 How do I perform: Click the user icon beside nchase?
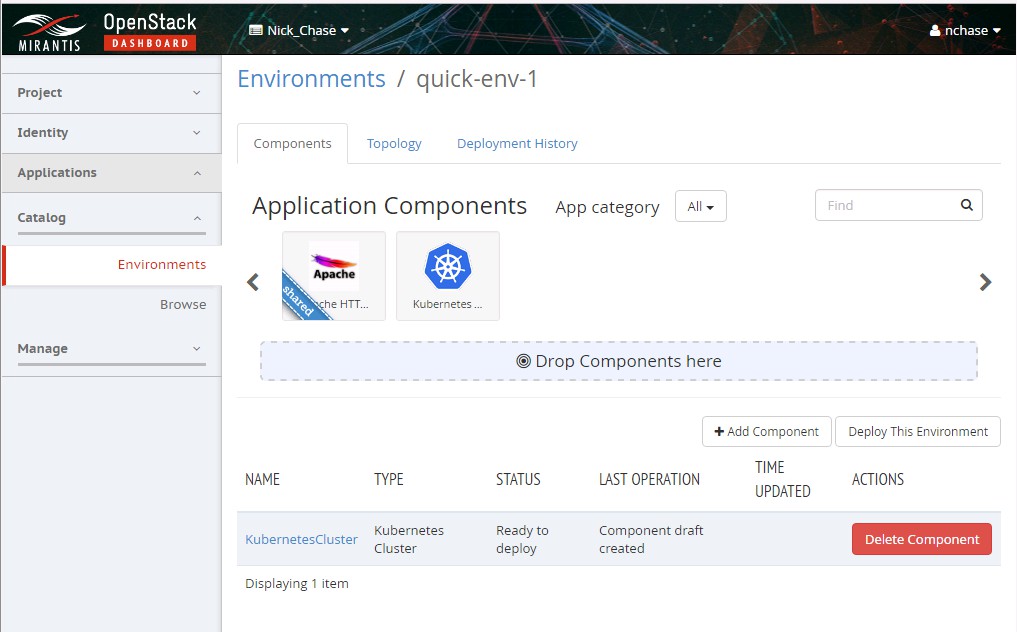pos(935,30)
